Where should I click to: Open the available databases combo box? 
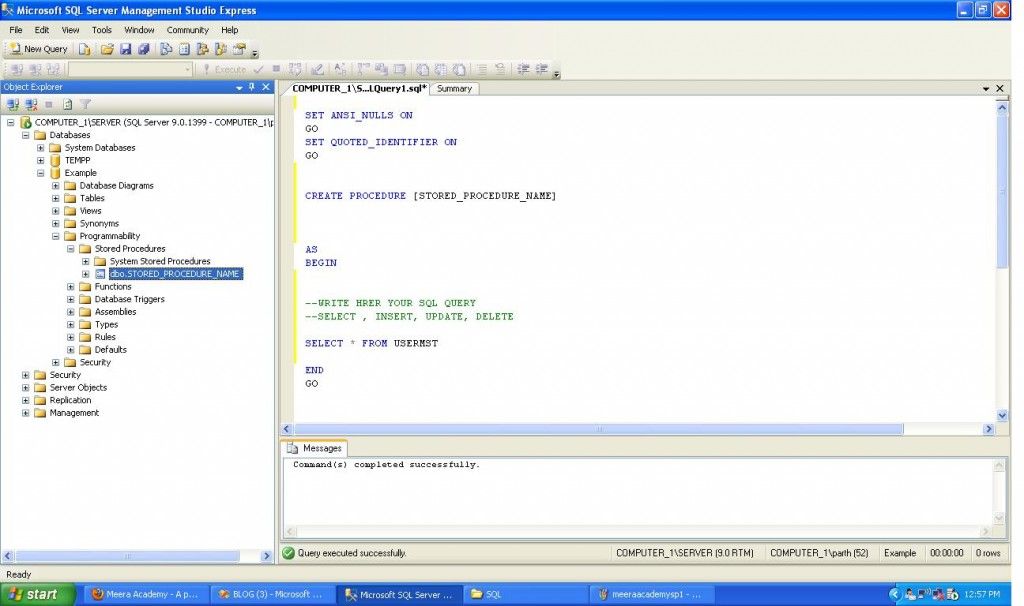130,69
